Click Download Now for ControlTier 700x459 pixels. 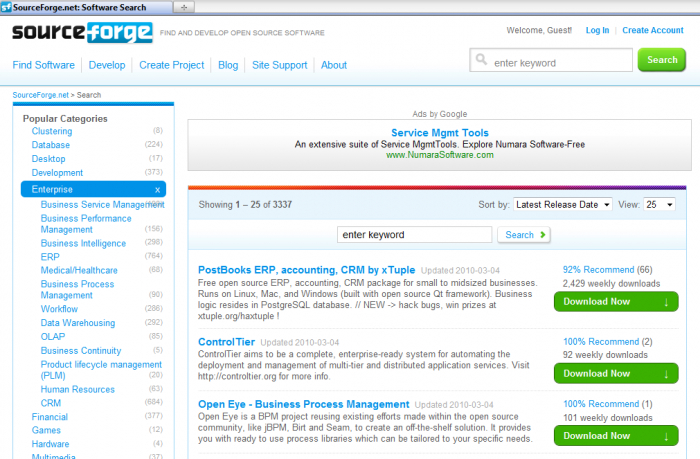[x=616, y=374]
